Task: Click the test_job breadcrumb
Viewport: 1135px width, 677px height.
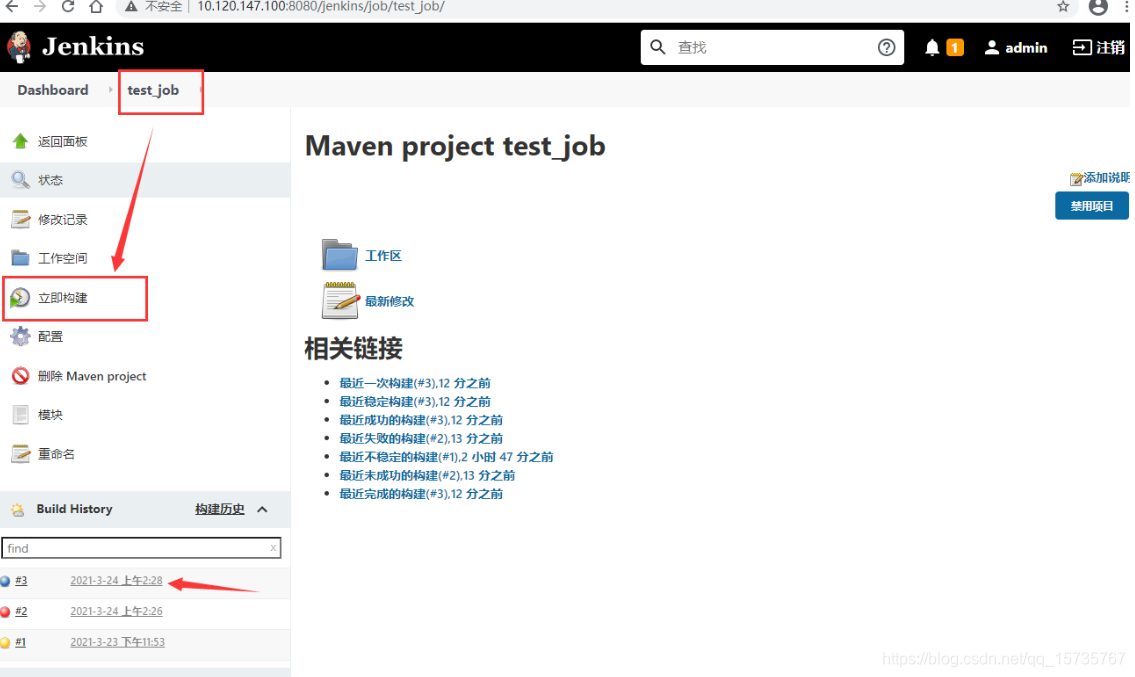Action: (x=153, y=90)
